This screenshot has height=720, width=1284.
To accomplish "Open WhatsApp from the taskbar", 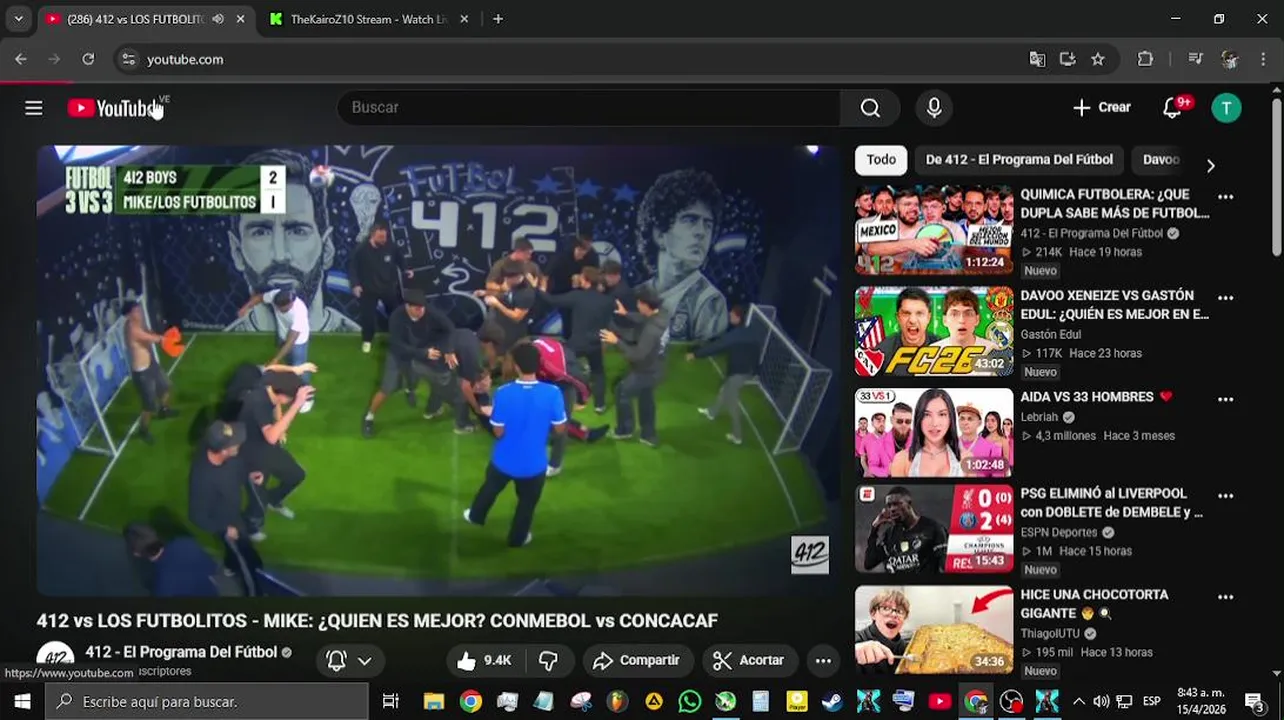I will pyautogui.click(x=689, y=701).
